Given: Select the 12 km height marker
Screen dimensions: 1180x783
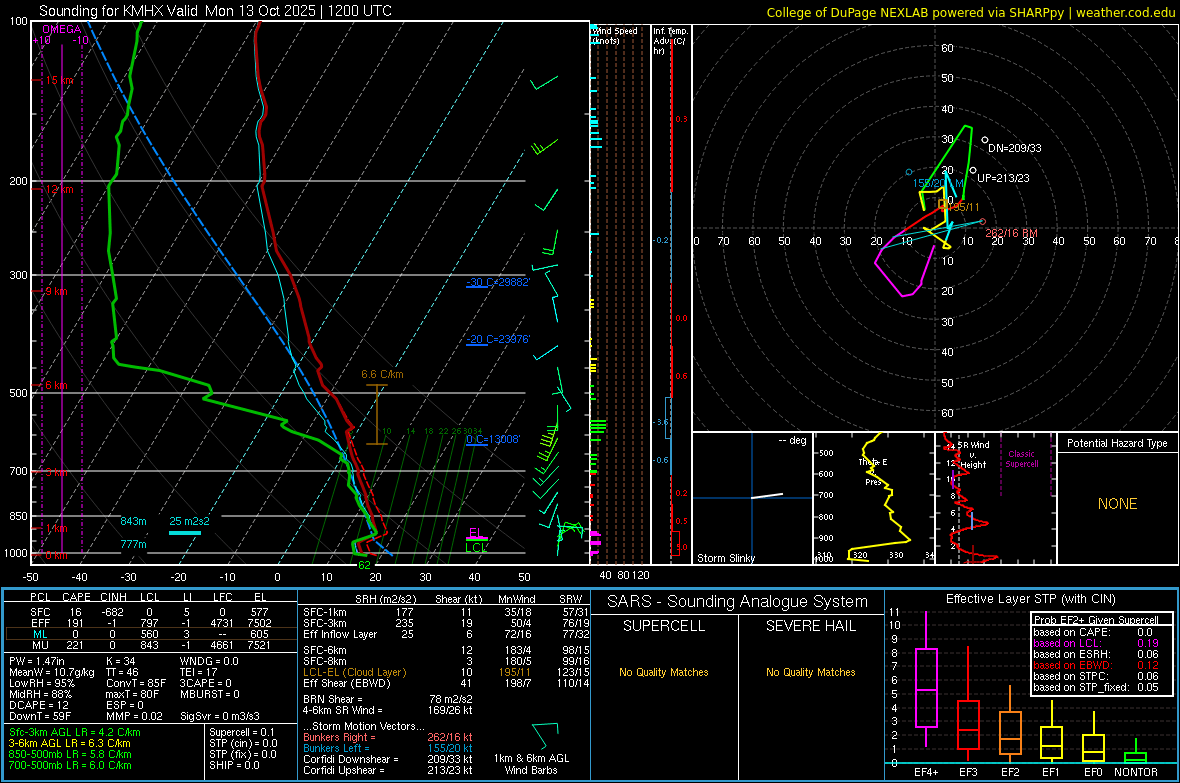Looking at the screenshot, I should pyautogui.click(x=60, y=189).
